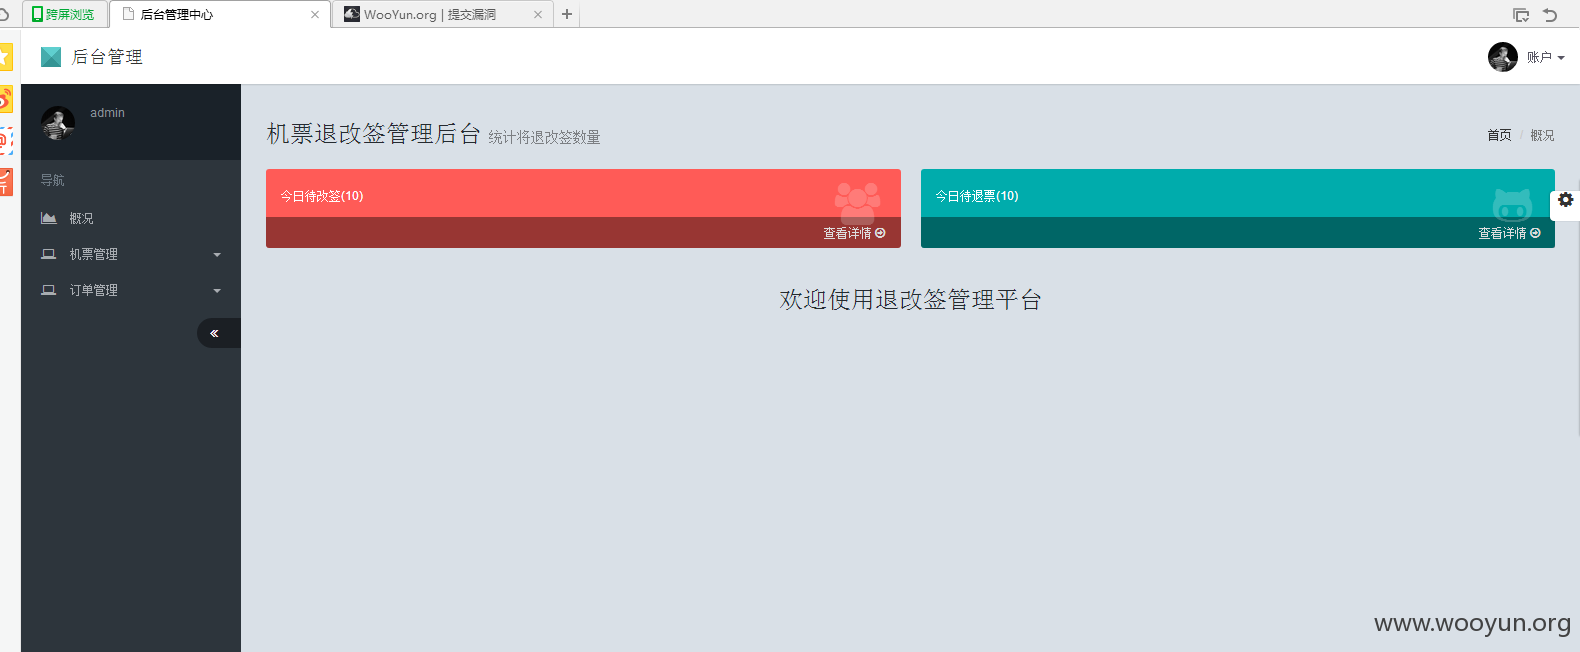The image size is (1580, 652).
Task: View details of 今日待退票 card
Action: 1509,233
